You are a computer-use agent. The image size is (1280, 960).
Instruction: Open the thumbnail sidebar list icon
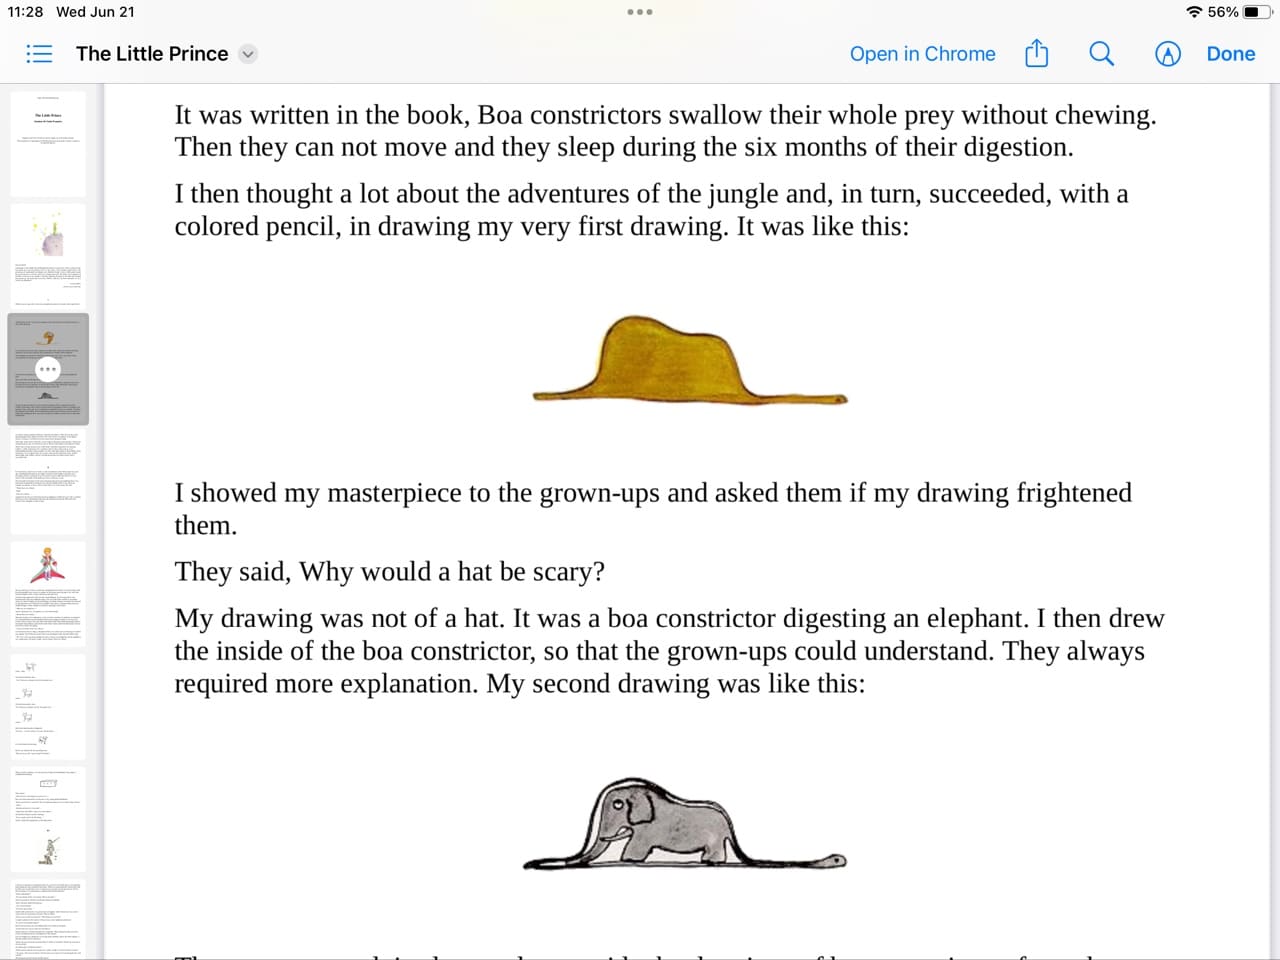coord(39,54)
